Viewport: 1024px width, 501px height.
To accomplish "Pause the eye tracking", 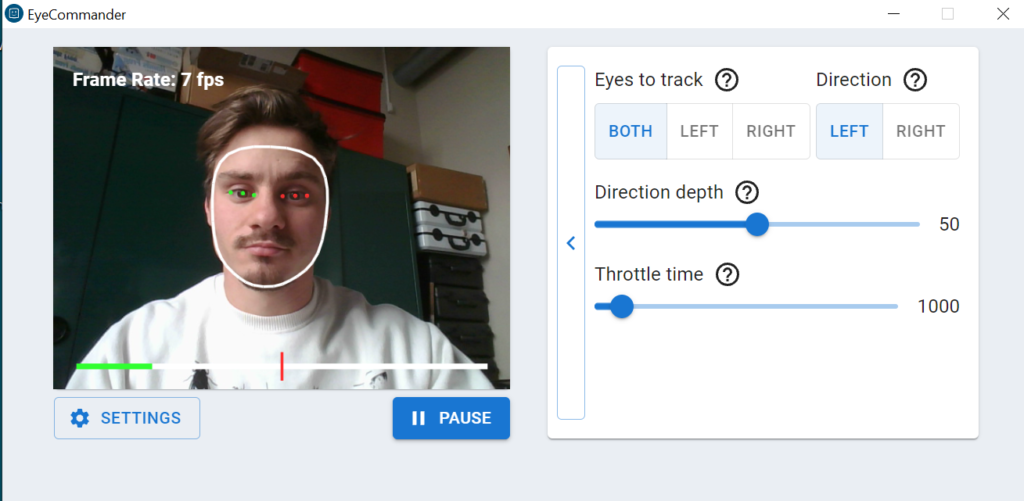I will point(451,418).
